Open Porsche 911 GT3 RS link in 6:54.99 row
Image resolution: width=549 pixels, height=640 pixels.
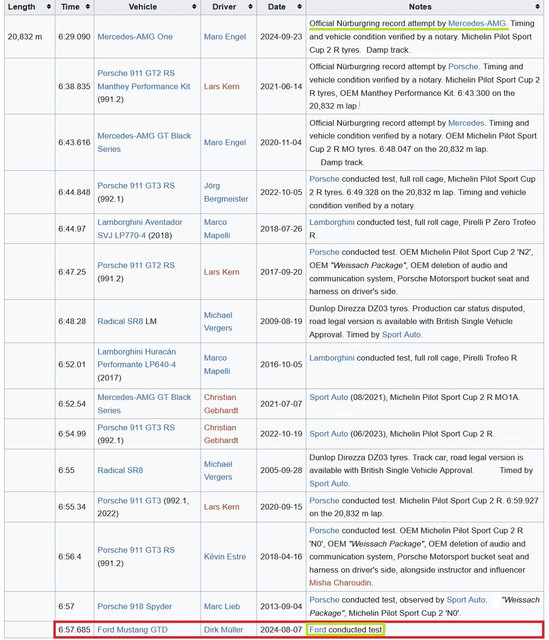[136, 427]
